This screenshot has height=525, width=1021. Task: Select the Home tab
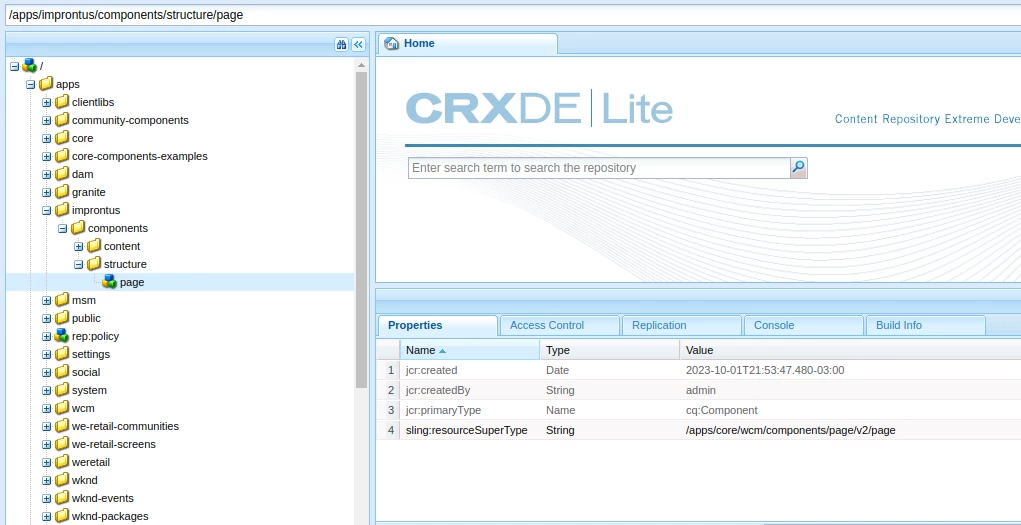[468, 44]
